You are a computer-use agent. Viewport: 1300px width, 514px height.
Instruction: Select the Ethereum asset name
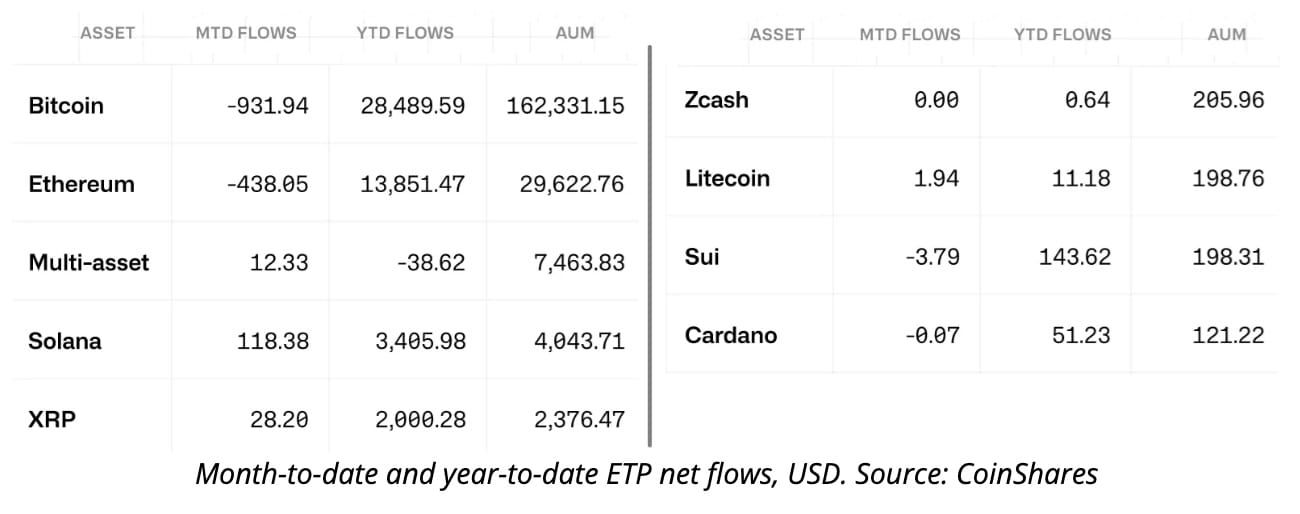coord(81,184)
